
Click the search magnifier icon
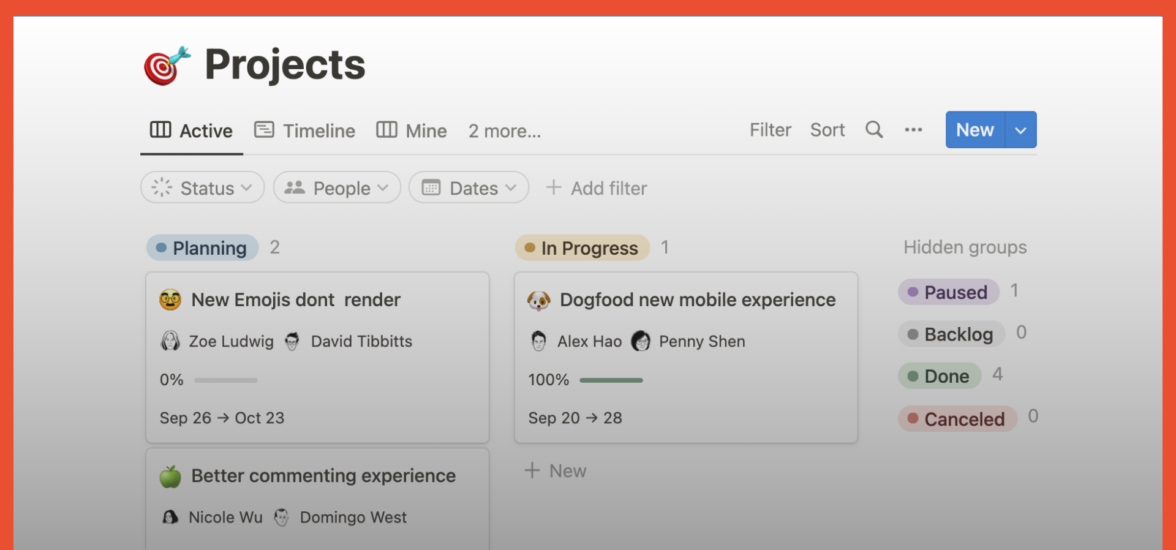coord(874,130)
